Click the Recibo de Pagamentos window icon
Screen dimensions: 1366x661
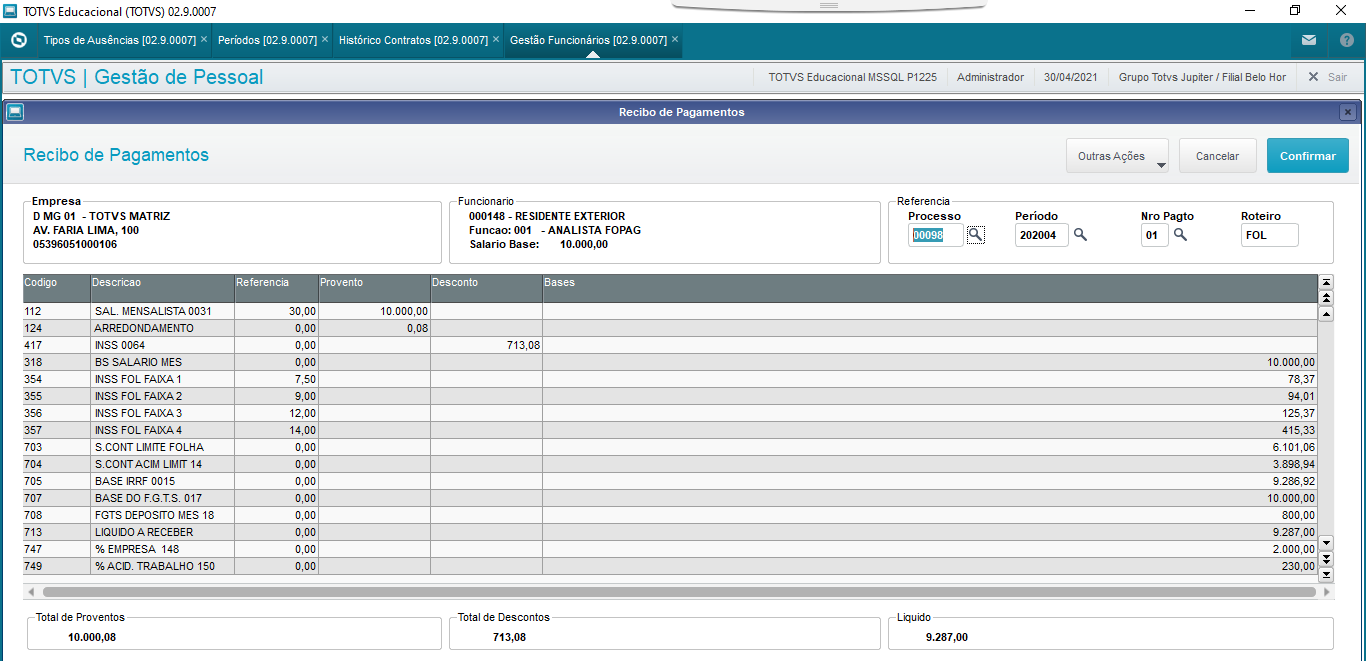[15, 112]
